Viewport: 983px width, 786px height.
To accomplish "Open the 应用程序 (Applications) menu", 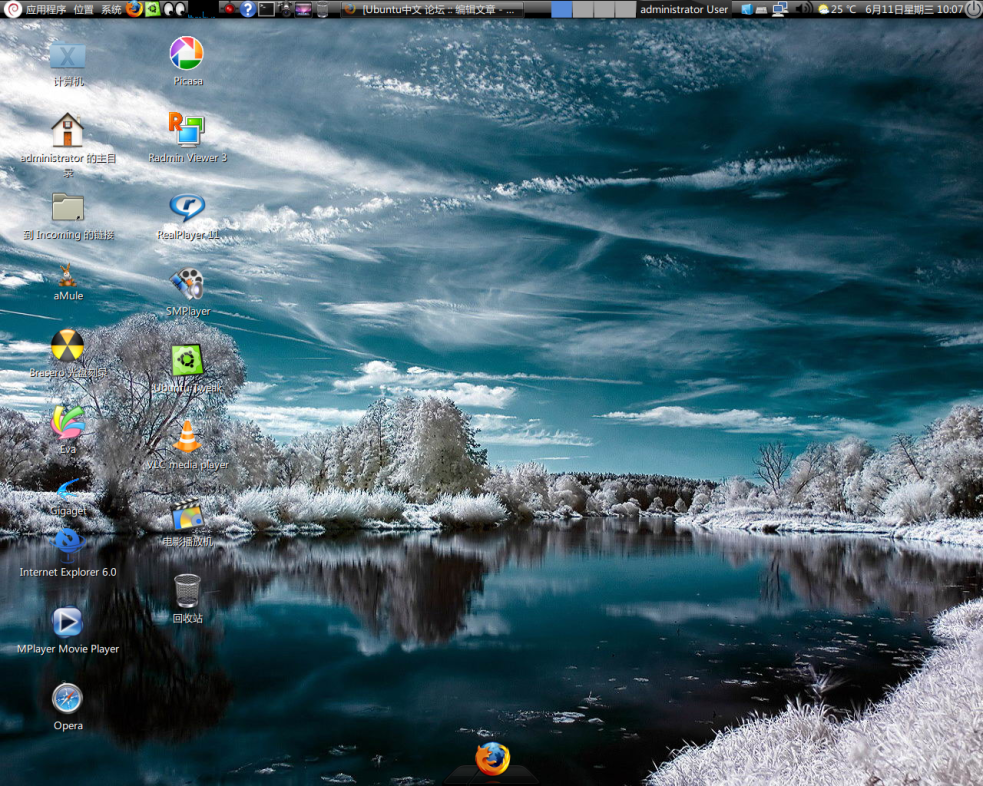I will [x=46, y=9].
